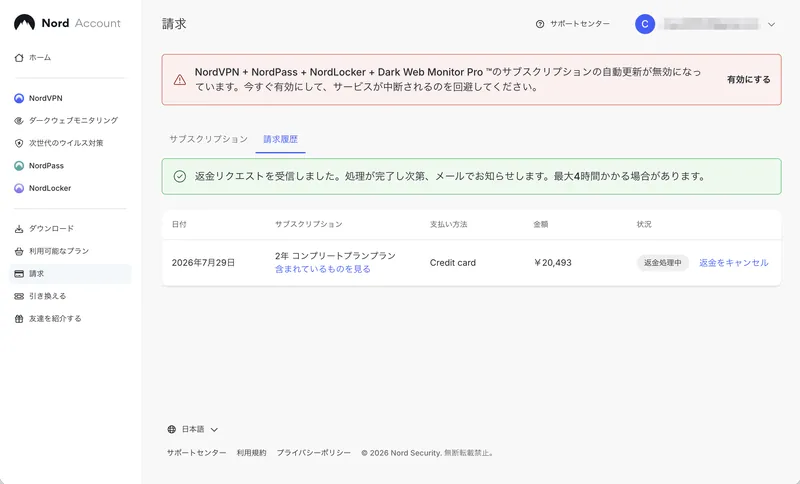Click the 返金リクエストを受信しました message text
Image resolution: width=800 pixels, height=484 pixels.
452,176
